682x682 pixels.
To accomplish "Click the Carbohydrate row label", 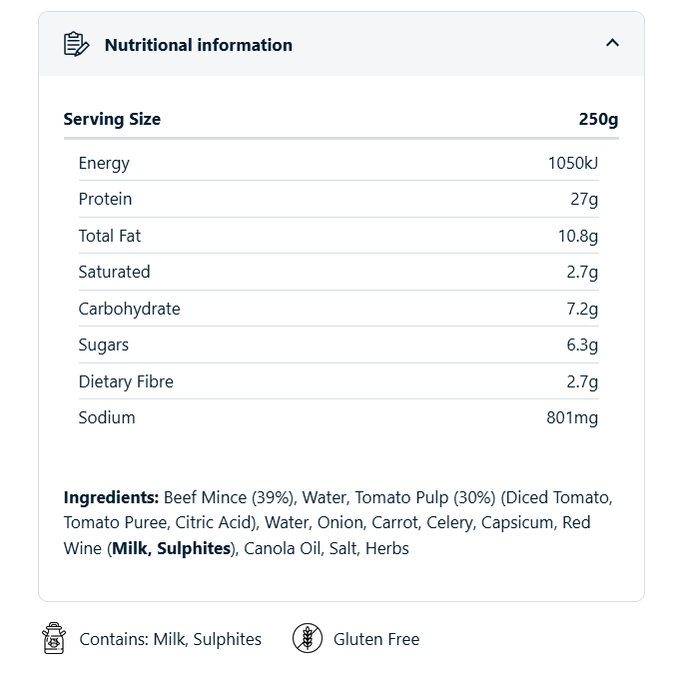I will click(x=129, y=309).
